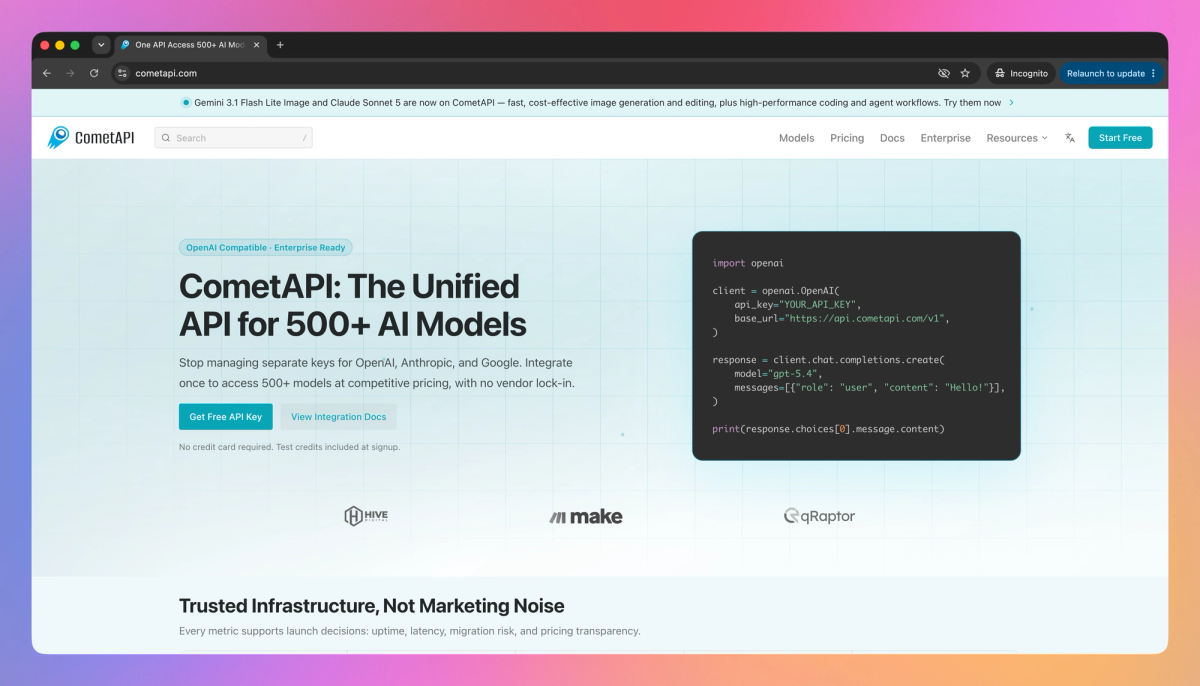Click the announcement banner arrow chevron
Viewport: 1200px width, 686px height.
click(x=1011, y=102)
